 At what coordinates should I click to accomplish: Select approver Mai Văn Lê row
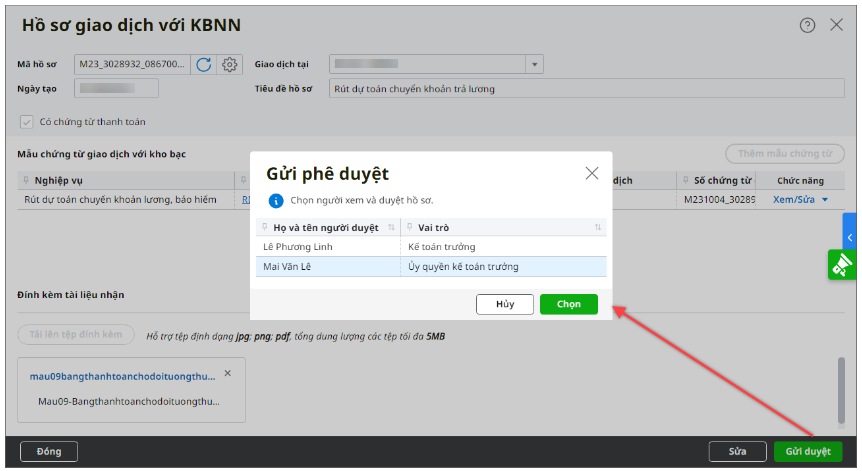[x=431, y=267]
